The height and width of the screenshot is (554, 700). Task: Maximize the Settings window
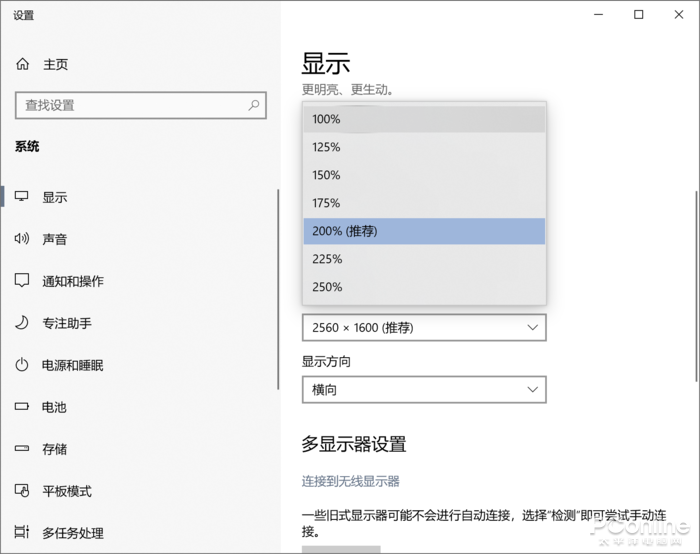click(x=639, y=14)
